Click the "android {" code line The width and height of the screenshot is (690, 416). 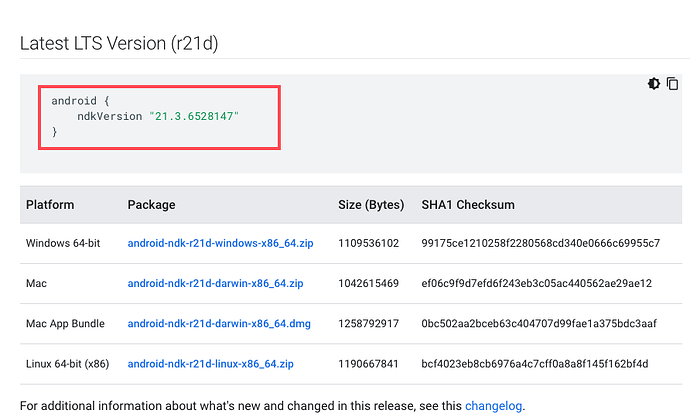click(x=81, y=101)
